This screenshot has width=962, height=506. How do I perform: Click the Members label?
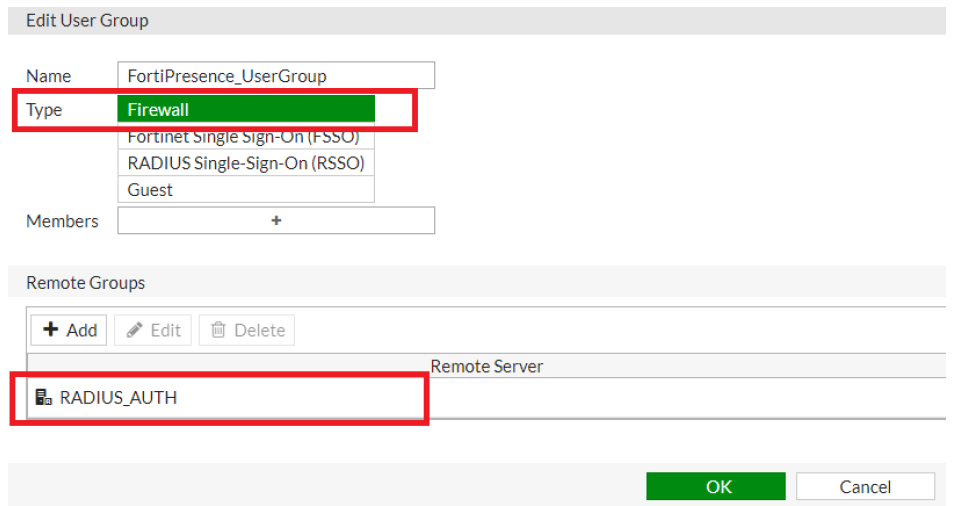(x=62, y=221)
